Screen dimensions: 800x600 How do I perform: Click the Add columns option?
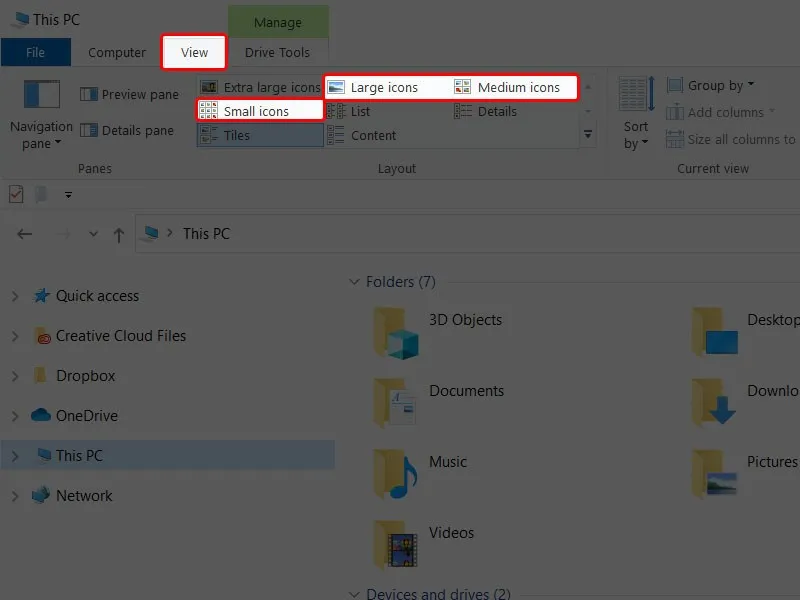pyautogui.click(x=720, y=112)
